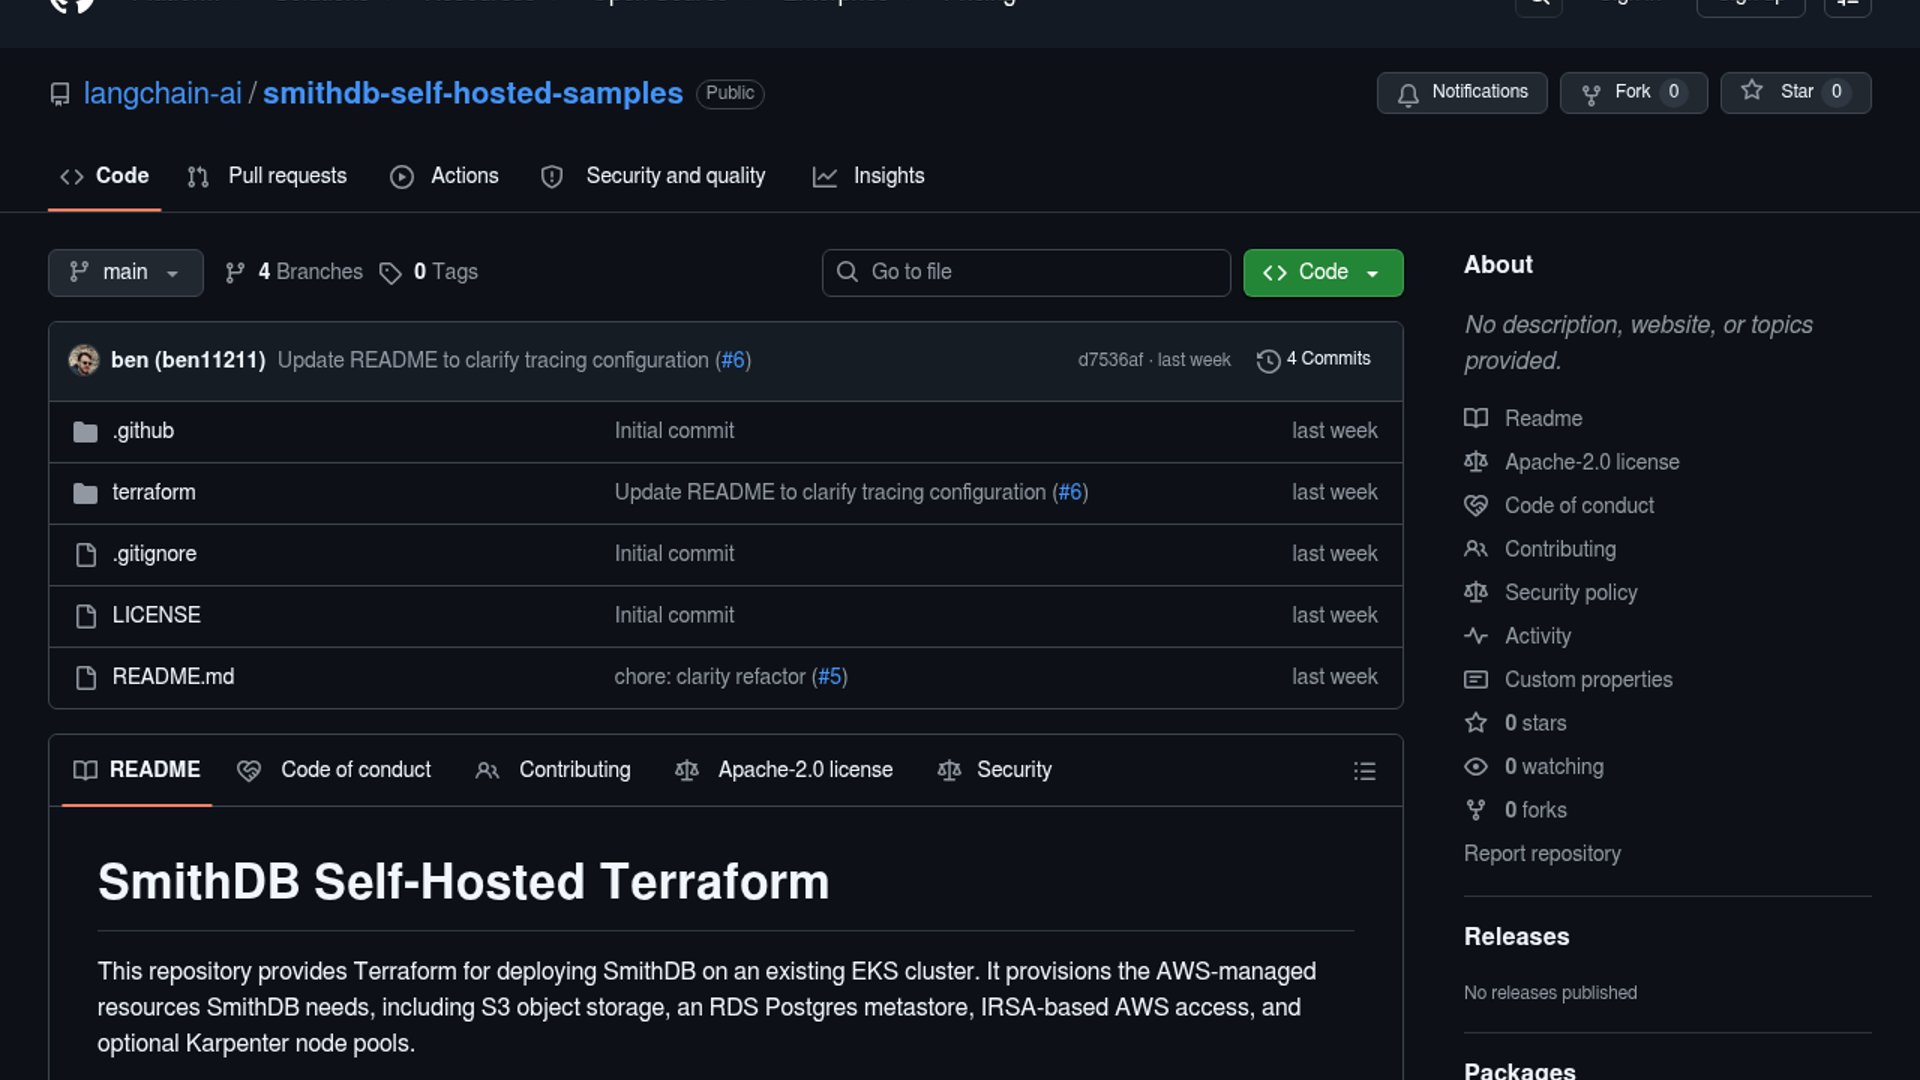Viewport: 1920px width, 1080px height.
Task: Expand the green Code dropdown button
Action: pos(1323,272)
